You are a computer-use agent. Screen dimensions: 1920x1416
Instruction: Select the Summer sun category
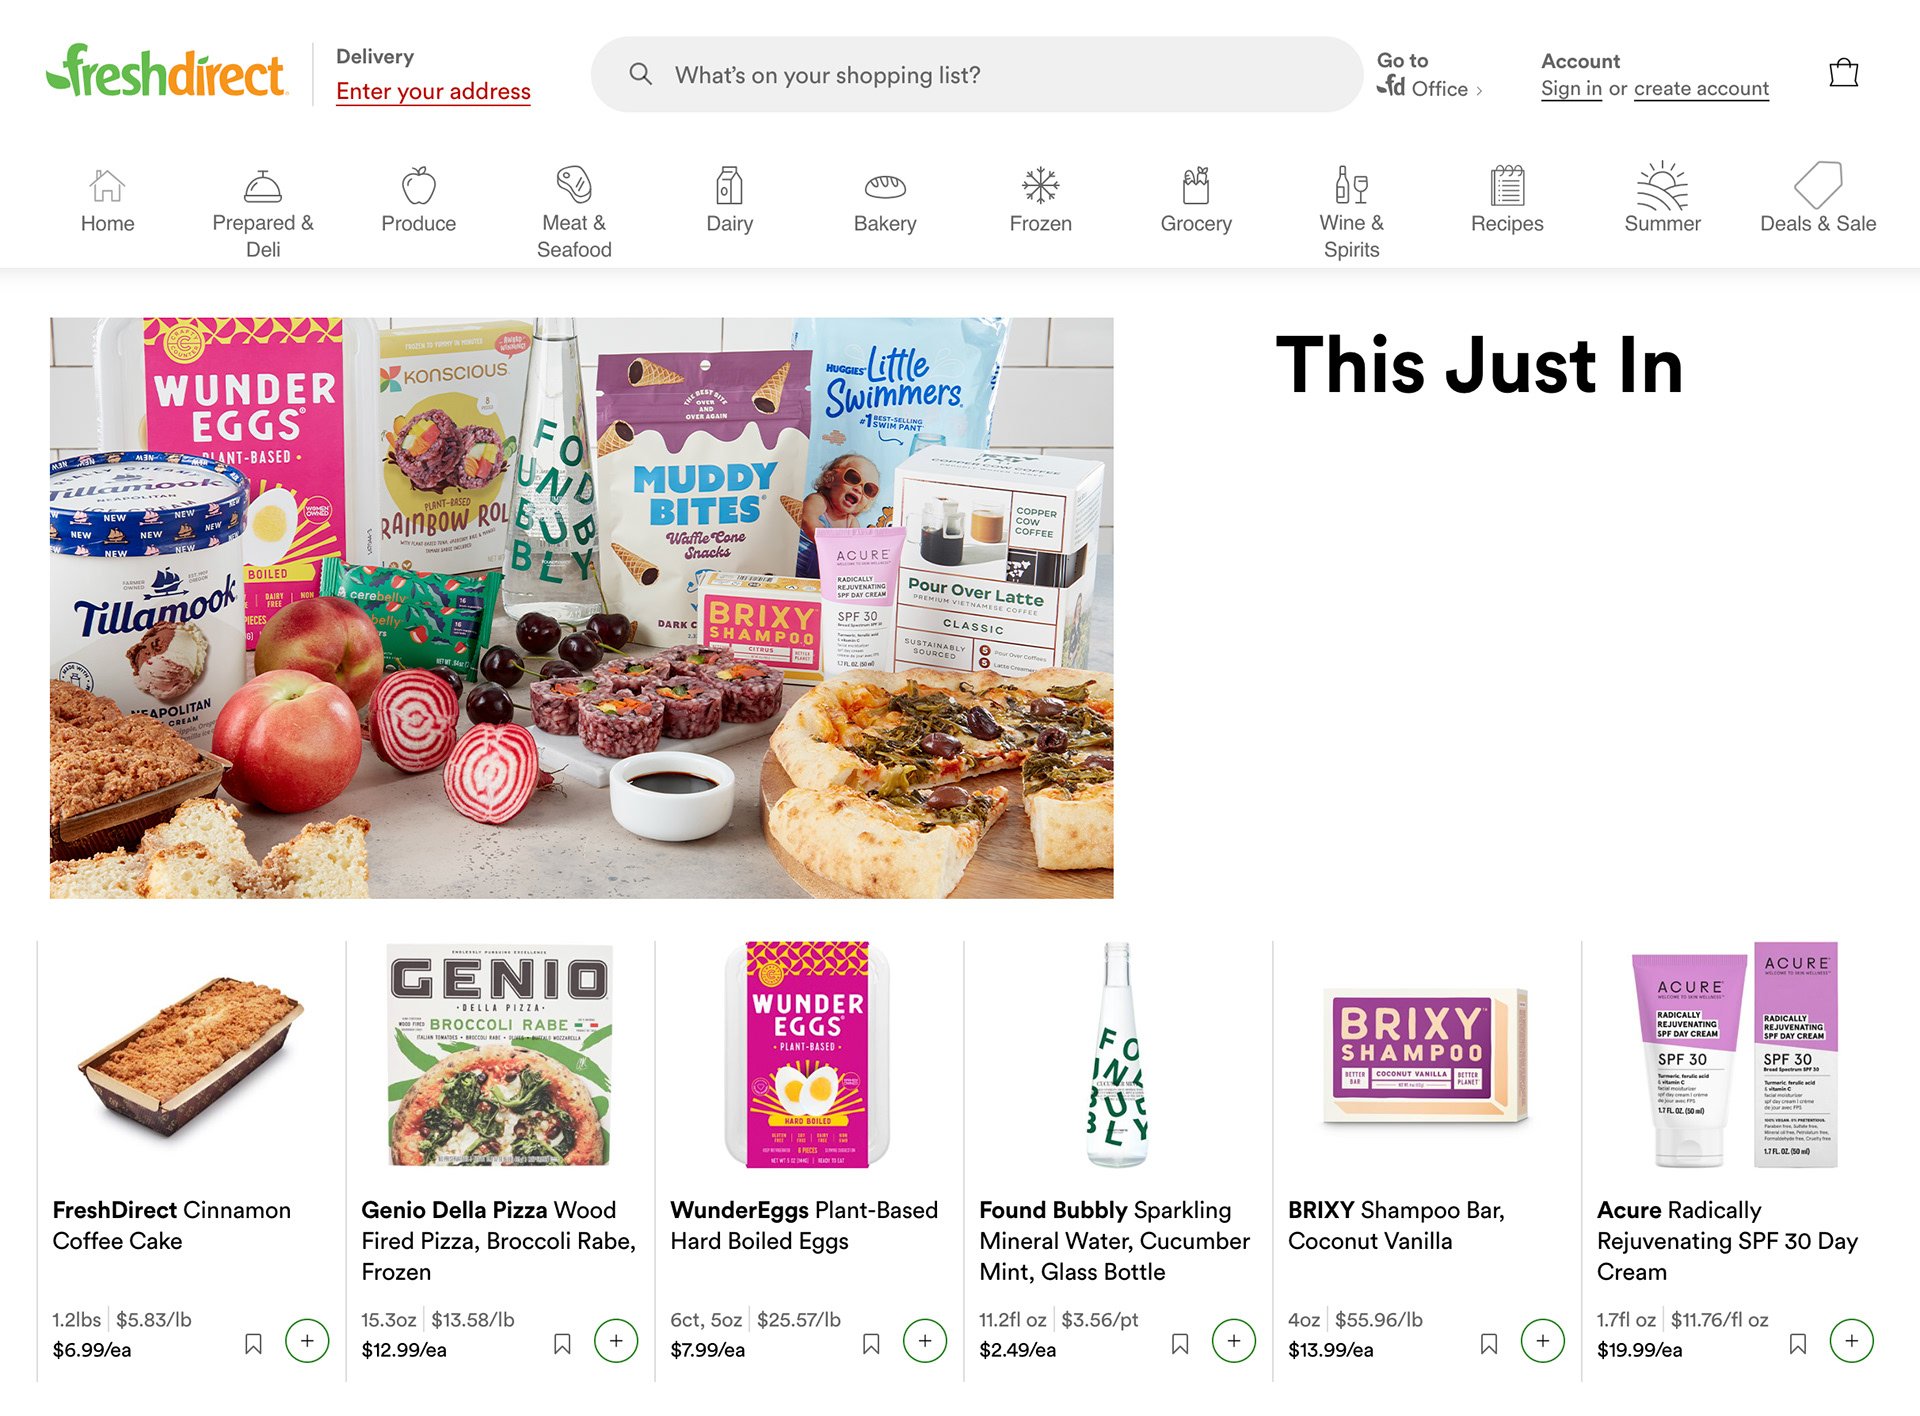point(1662,200)
